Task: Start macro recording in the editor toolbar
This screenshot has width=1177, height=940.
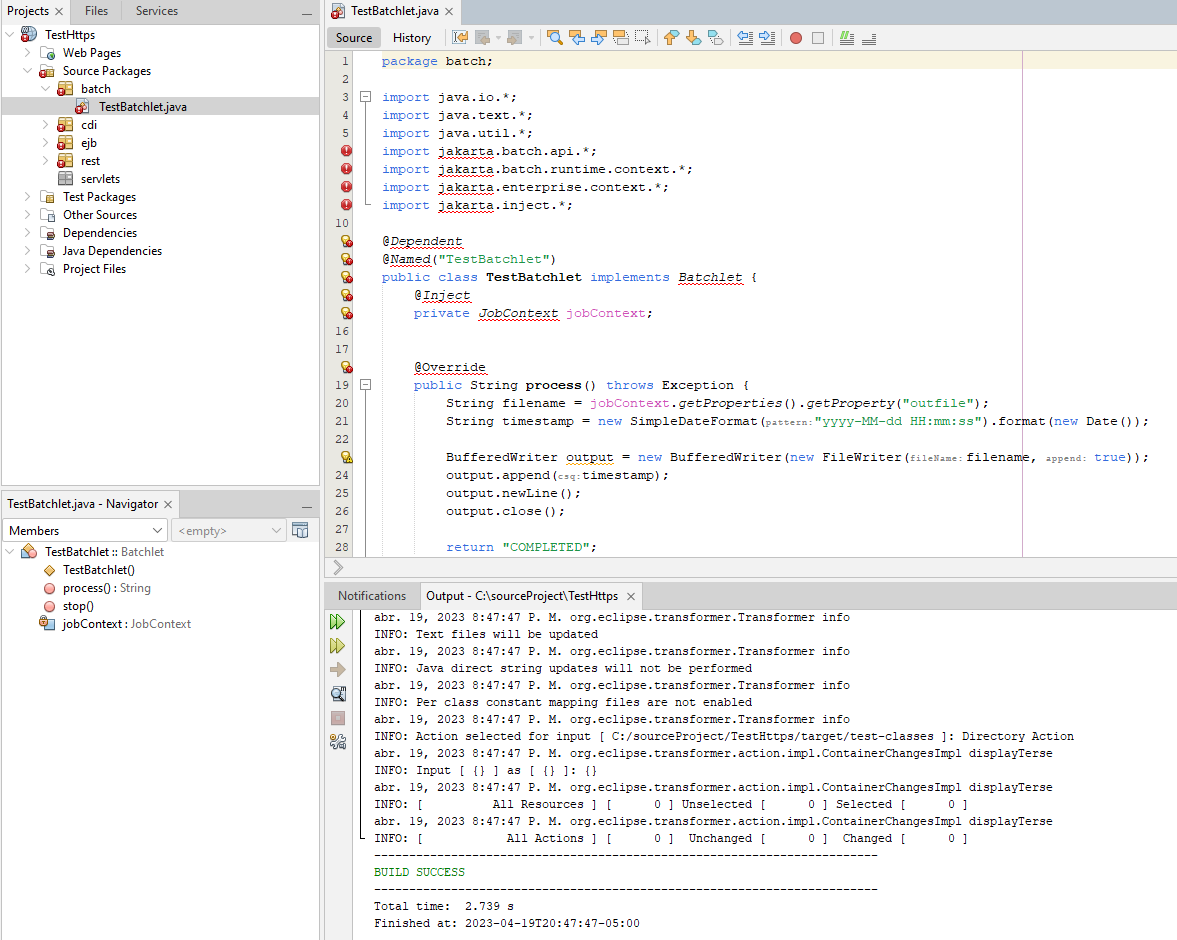Action: [795, 38]
